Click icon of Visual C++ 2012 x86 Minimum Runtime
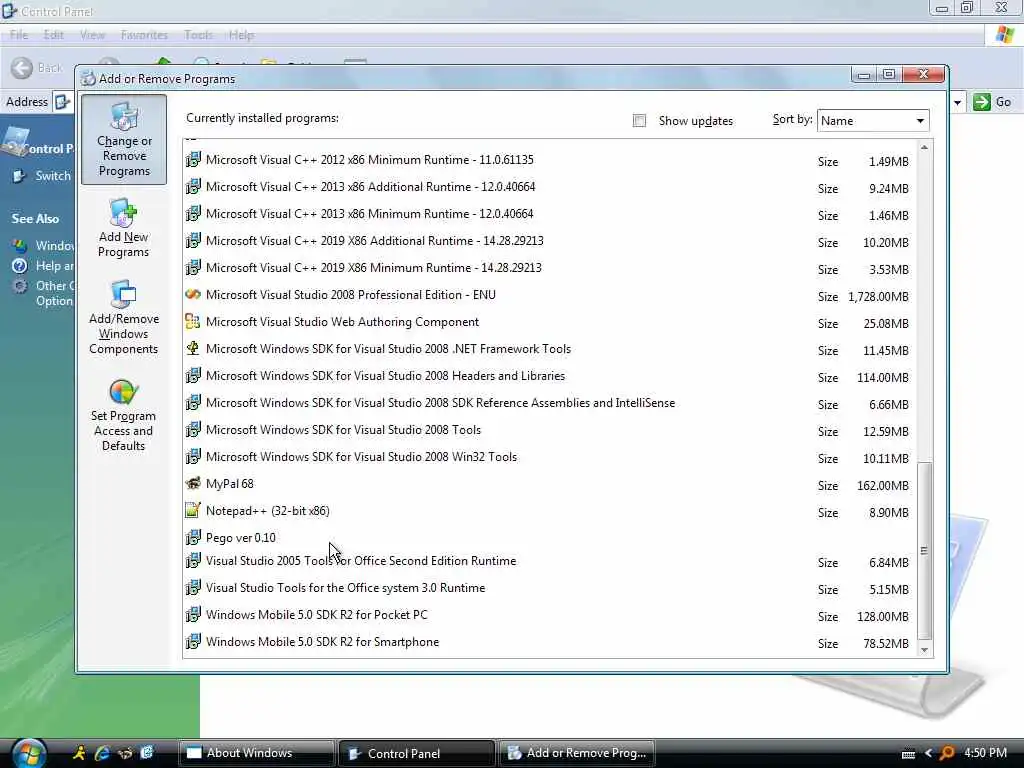Viewport: 1024px width, 768px height. 193,159
